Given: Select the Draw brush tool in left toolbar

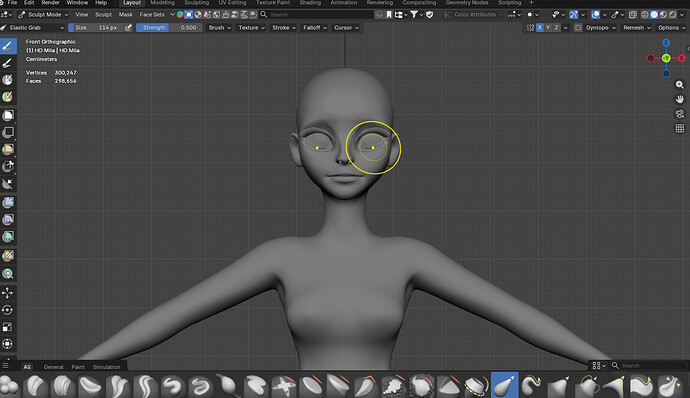Looking at the screenshot, I should tap(8, 46).
